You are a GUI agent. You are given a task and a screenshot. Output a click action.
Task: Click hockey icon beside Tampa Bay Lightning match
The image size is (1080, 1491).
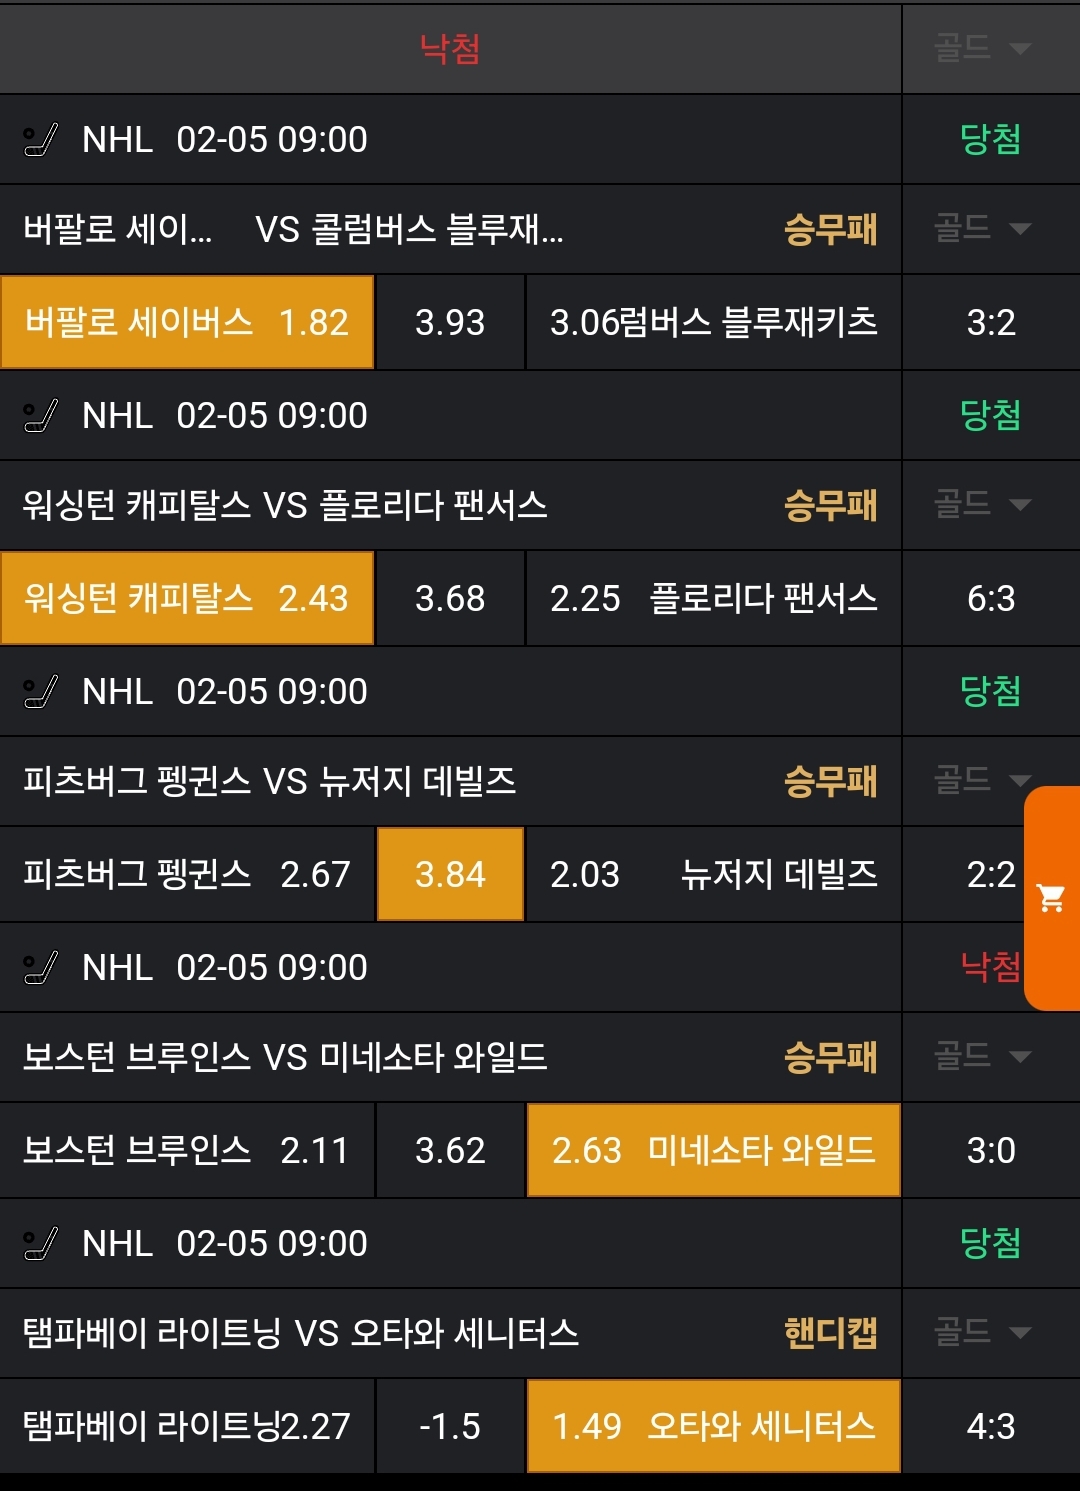pyautogui.click(x=40, y=1244)
